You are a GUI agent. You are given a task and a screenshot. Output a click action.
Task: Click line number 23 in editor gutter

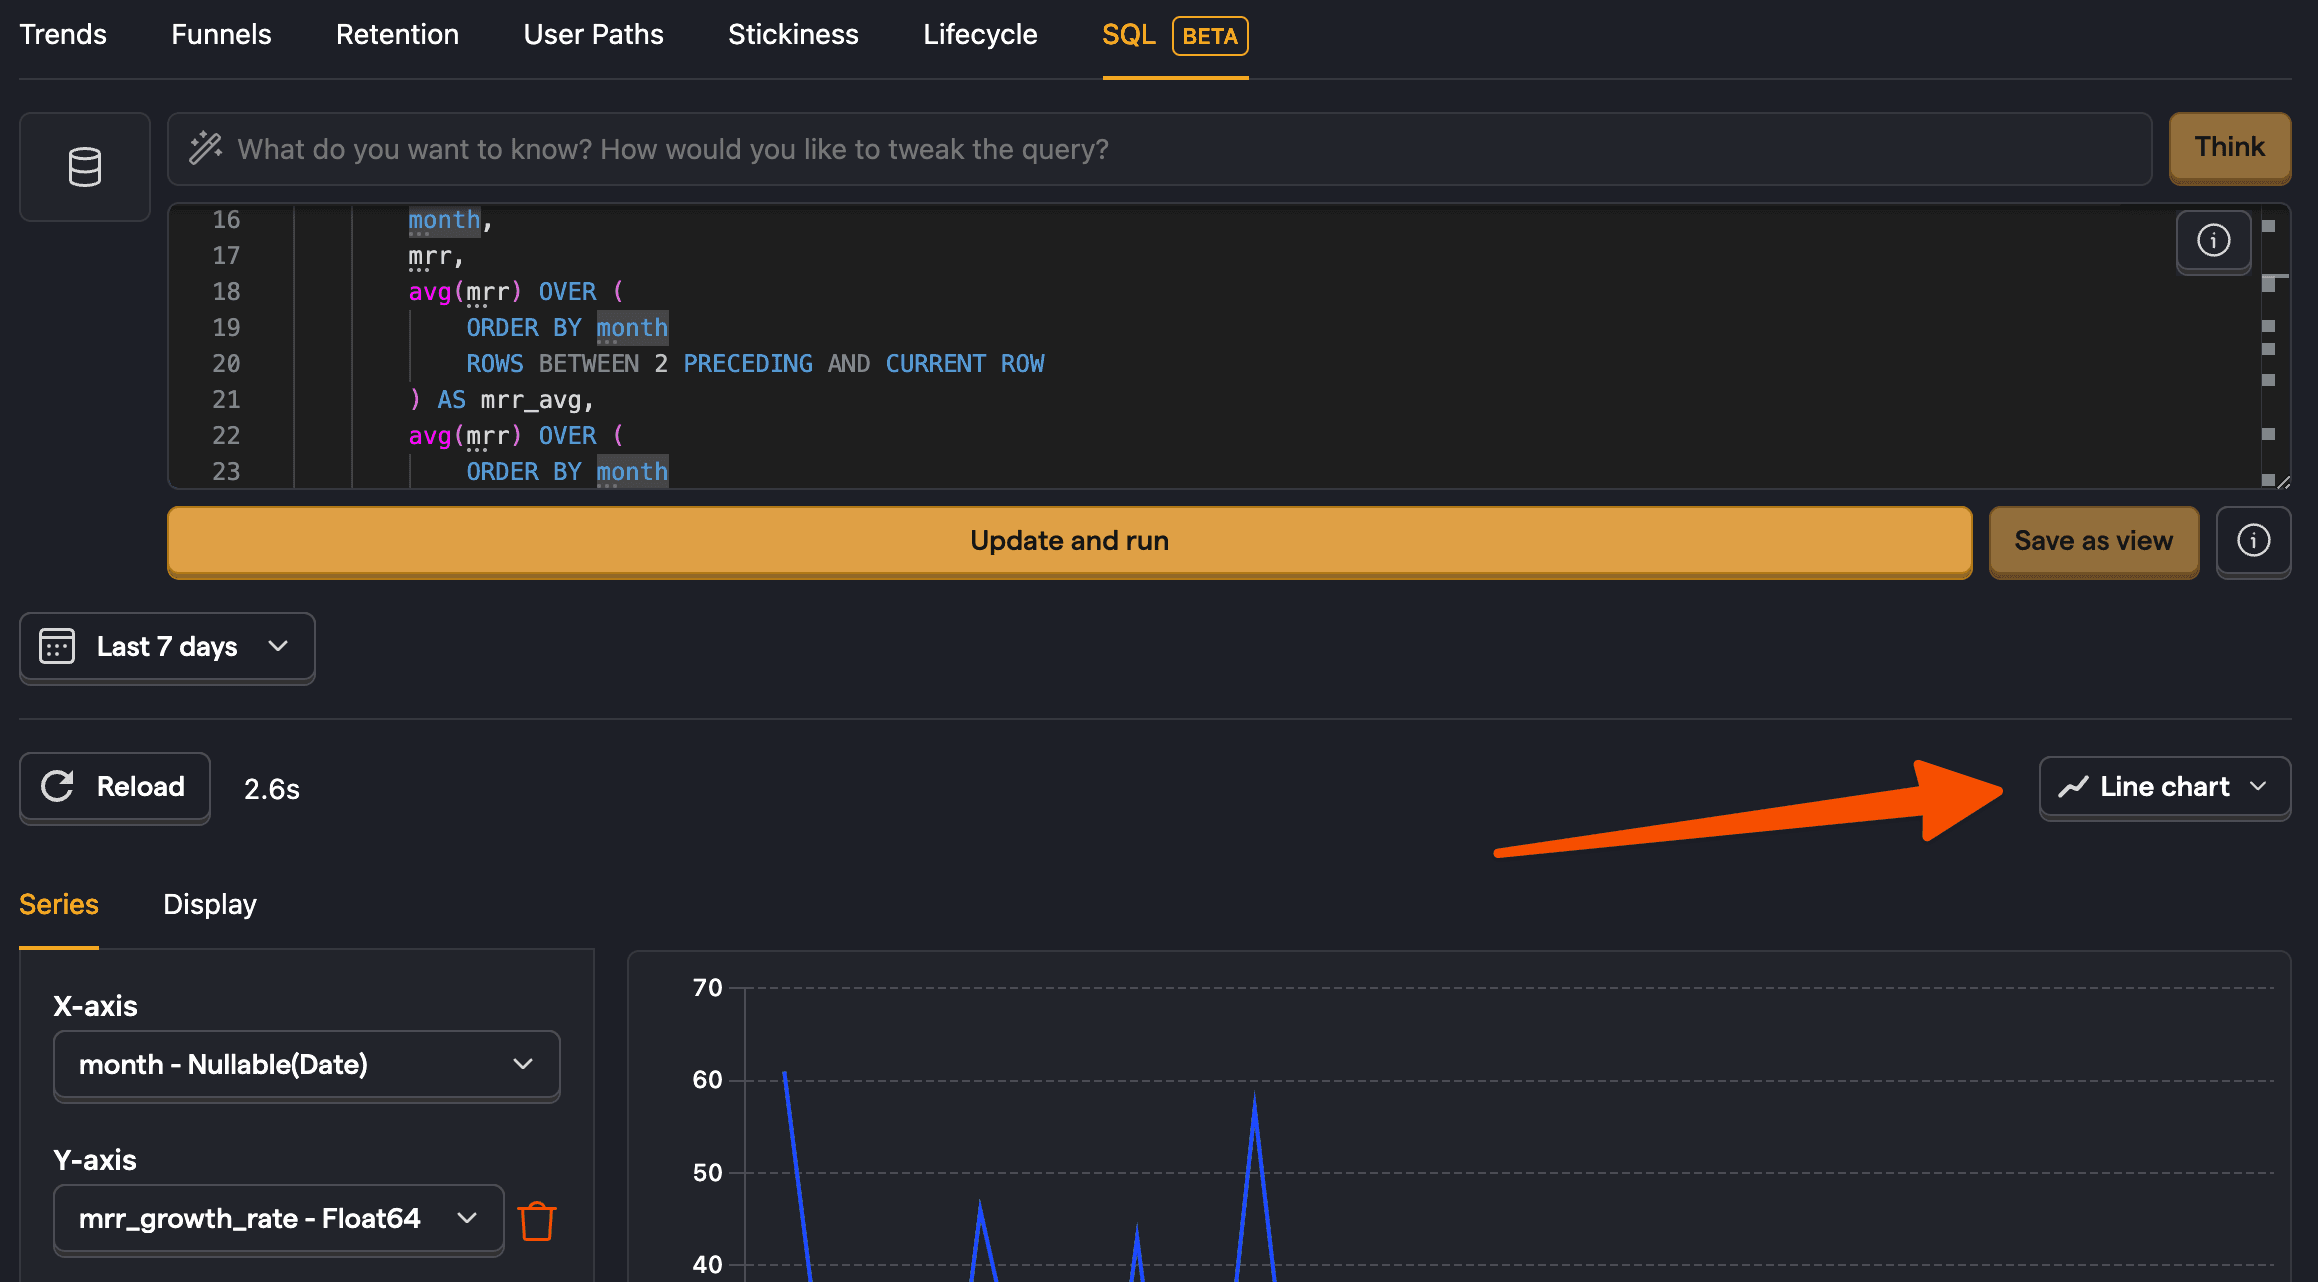click(x=226, y=472)
